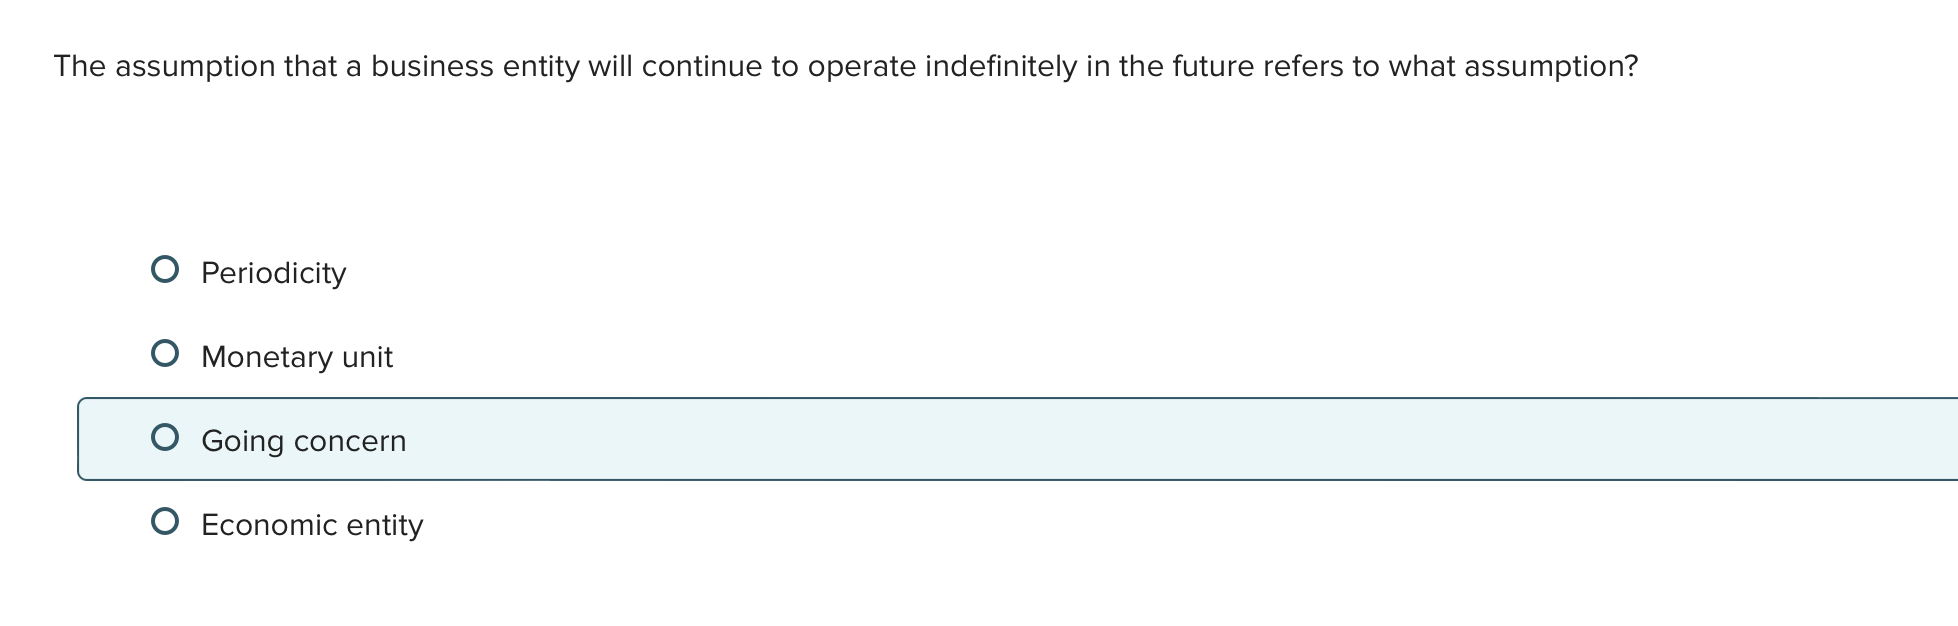Click the circle next to Going concern
Screen dimensions: 1958x626
click(166, 436)
